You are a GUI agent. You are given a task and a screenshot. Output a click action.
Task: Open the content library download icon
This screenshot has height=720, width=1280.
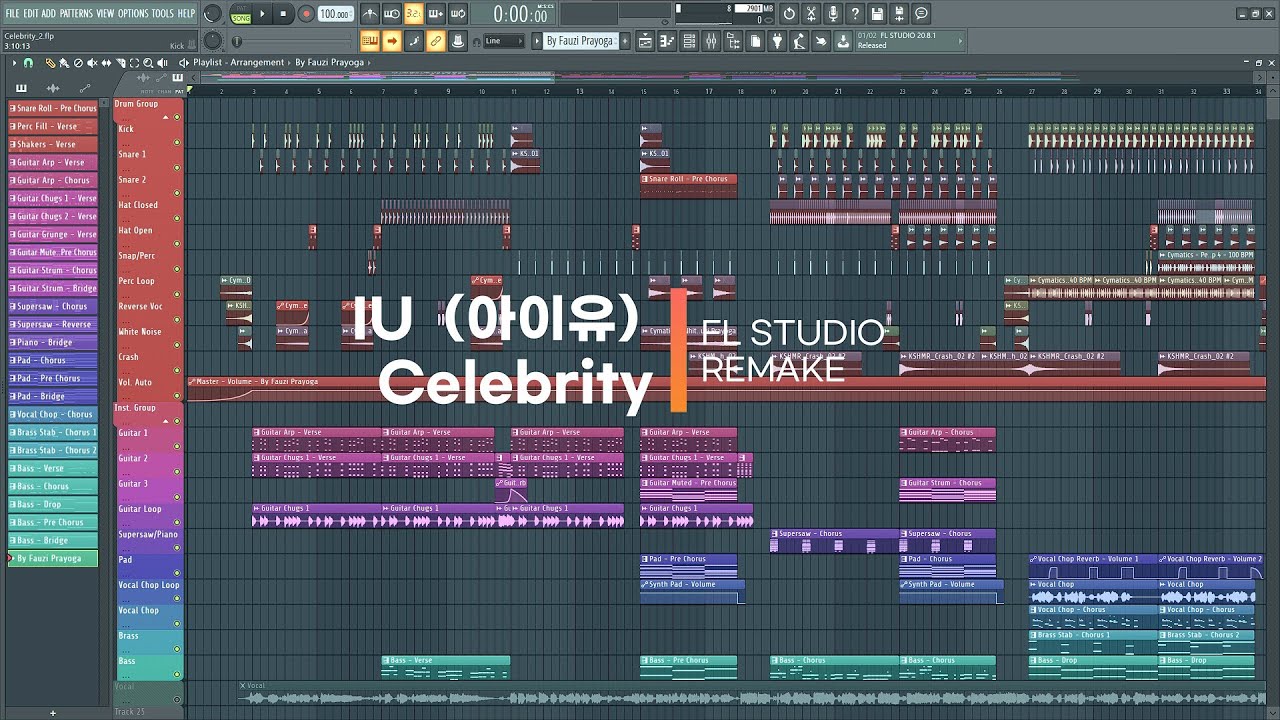843,42
